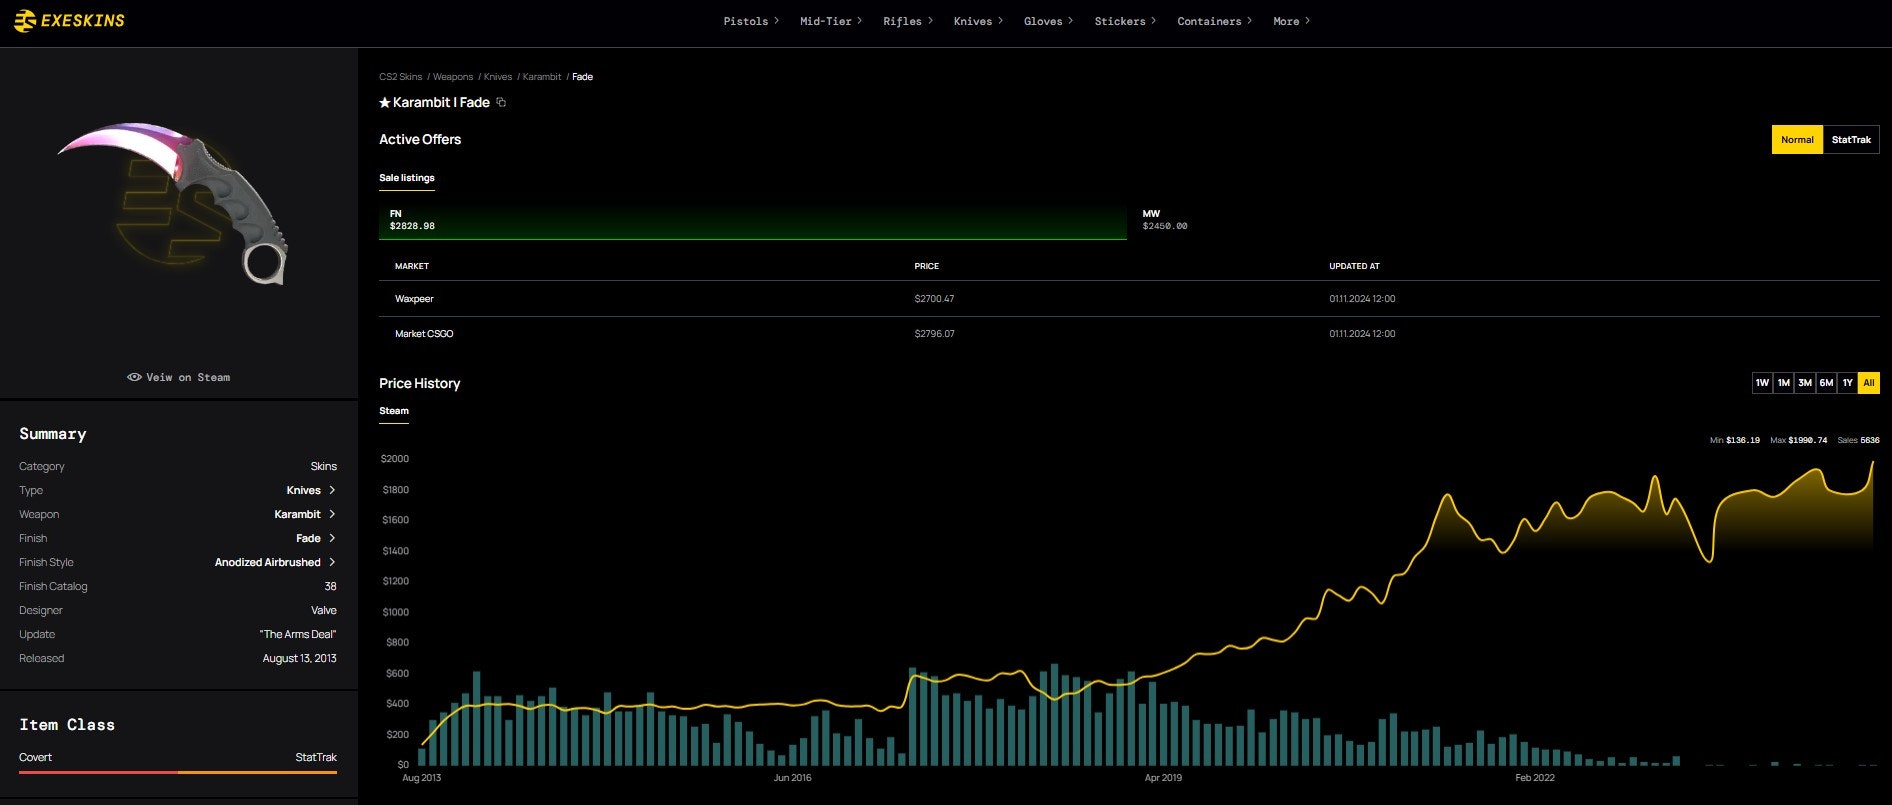Click the PRICE column header

tap(926, 266)
